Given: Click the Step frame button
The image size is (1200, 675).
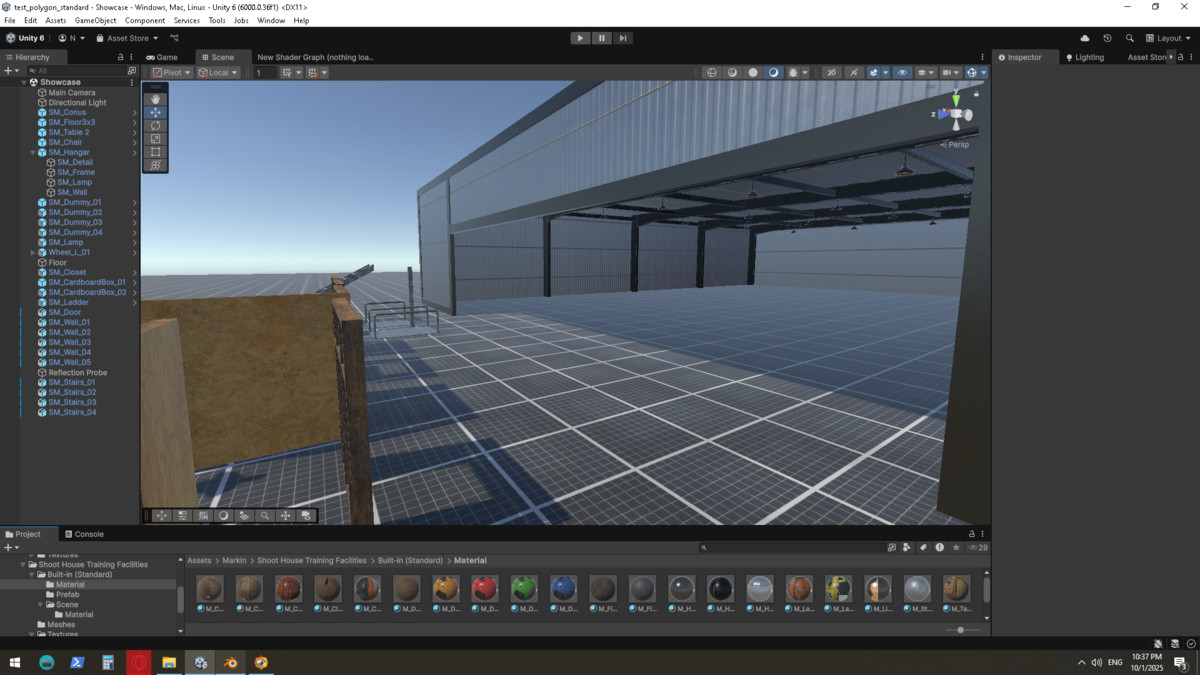Looking at the screenshot, I should tap(622, 38).
